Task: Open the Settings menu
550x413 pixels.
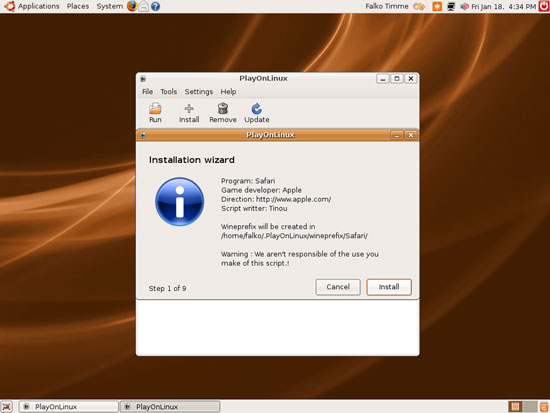Action: coord(199,92)
